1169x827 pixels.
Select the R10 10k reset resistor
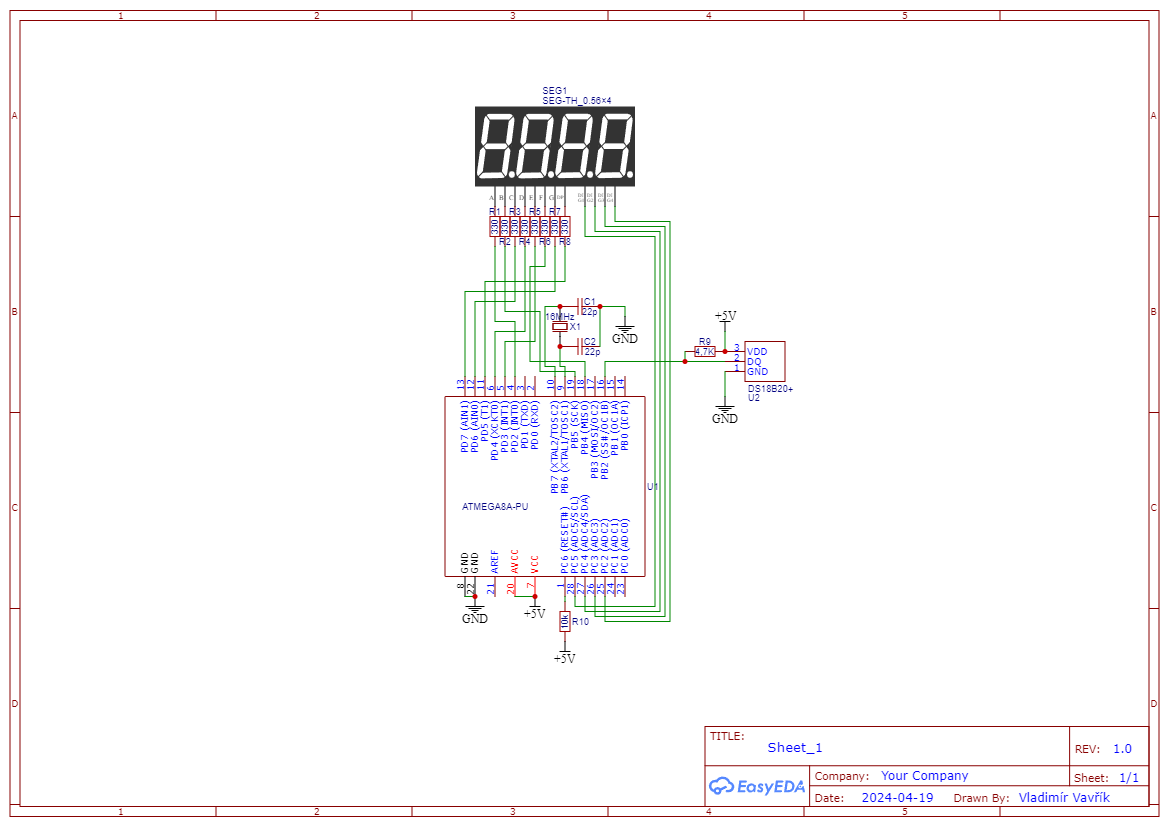pos(564,621)
